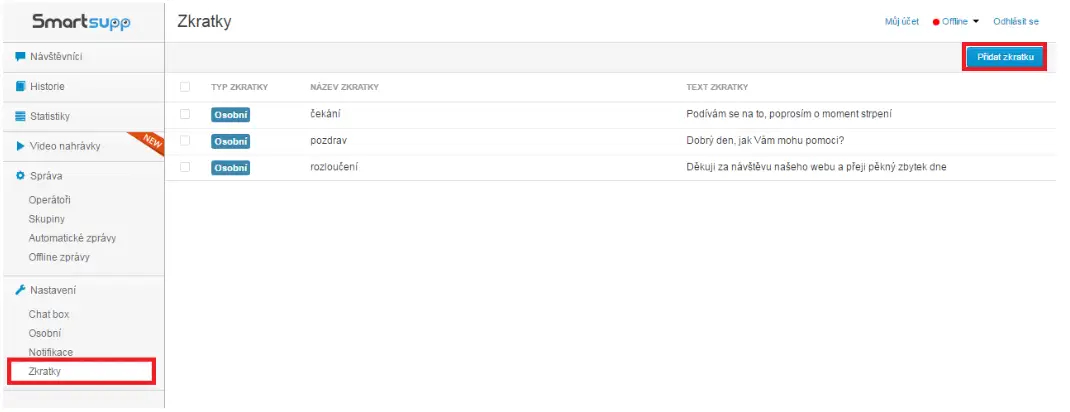The height and width of the screenshot is (412, 1070).
Task: Check the pozdrav row checkbox
Action: 185,141
